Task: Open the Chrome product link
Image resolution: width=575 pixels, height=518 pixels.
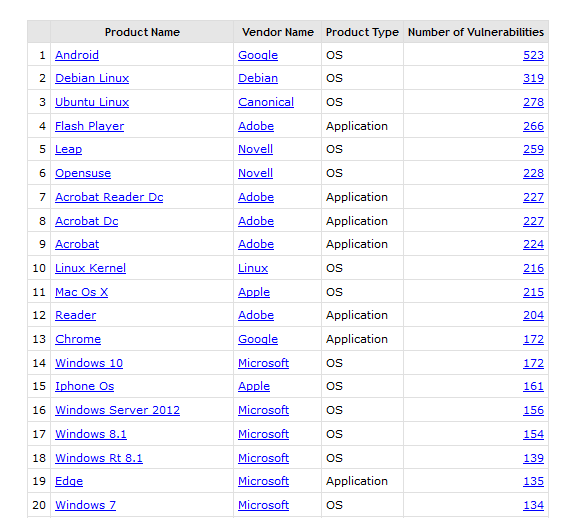Action: [x=78, y=339]
